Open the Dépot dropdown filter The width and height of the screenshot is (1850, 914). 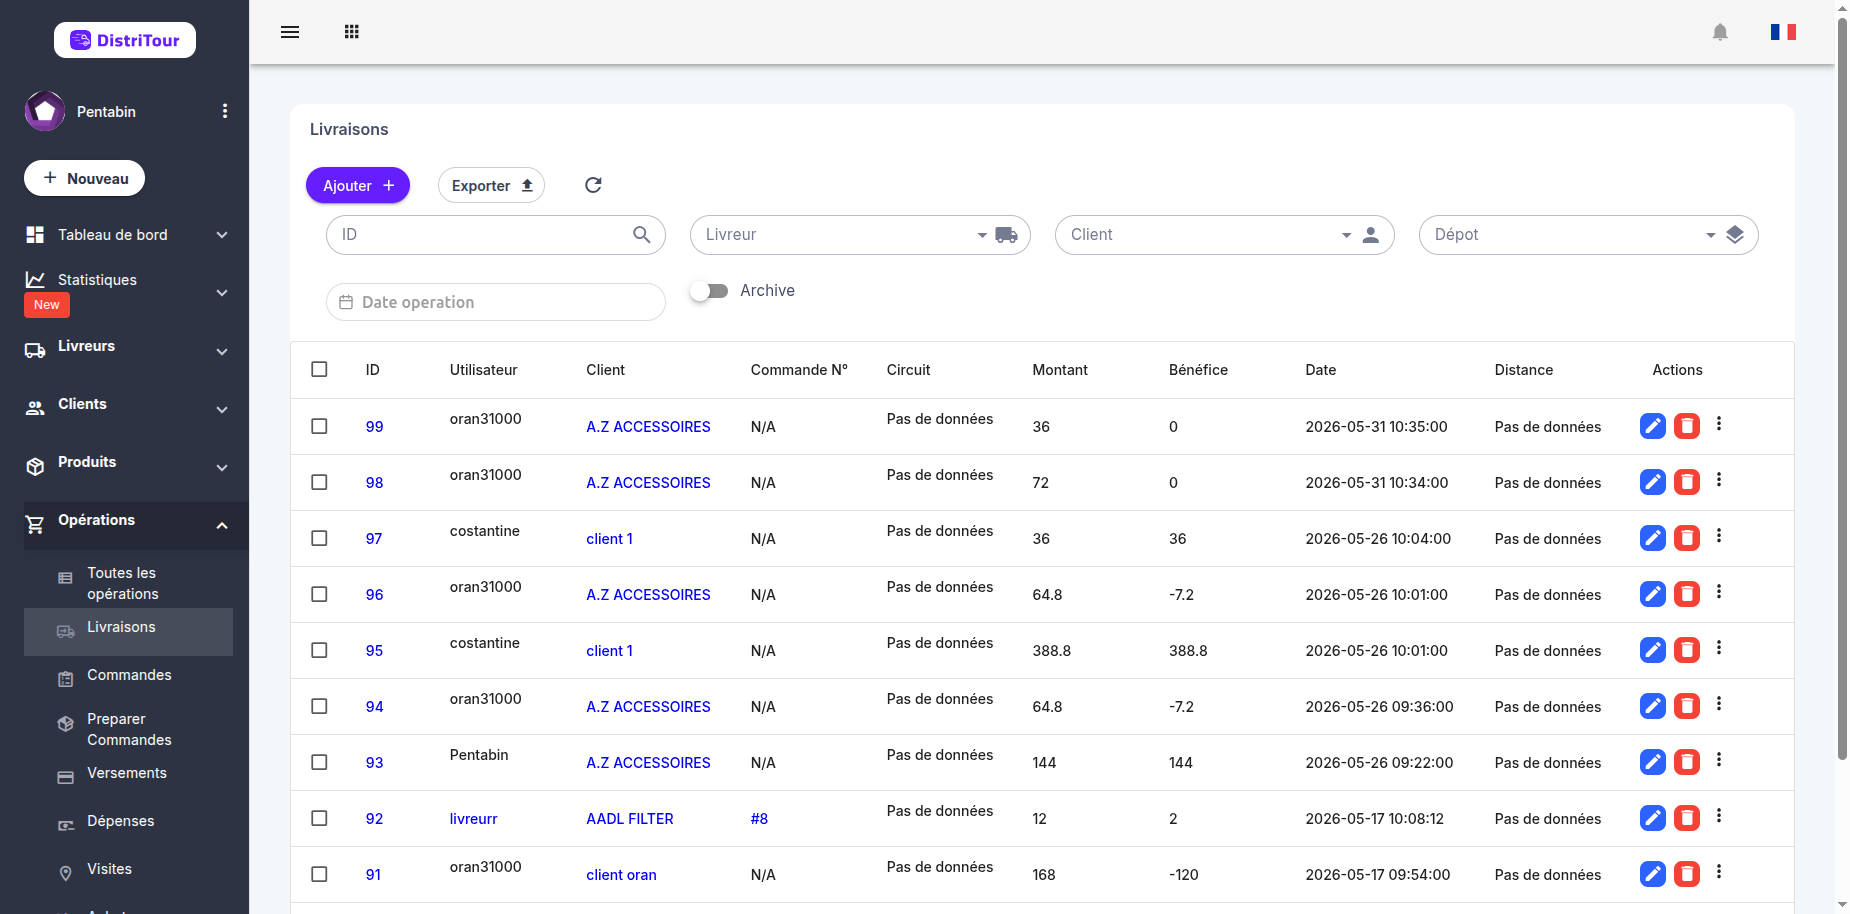[1588, 235]
